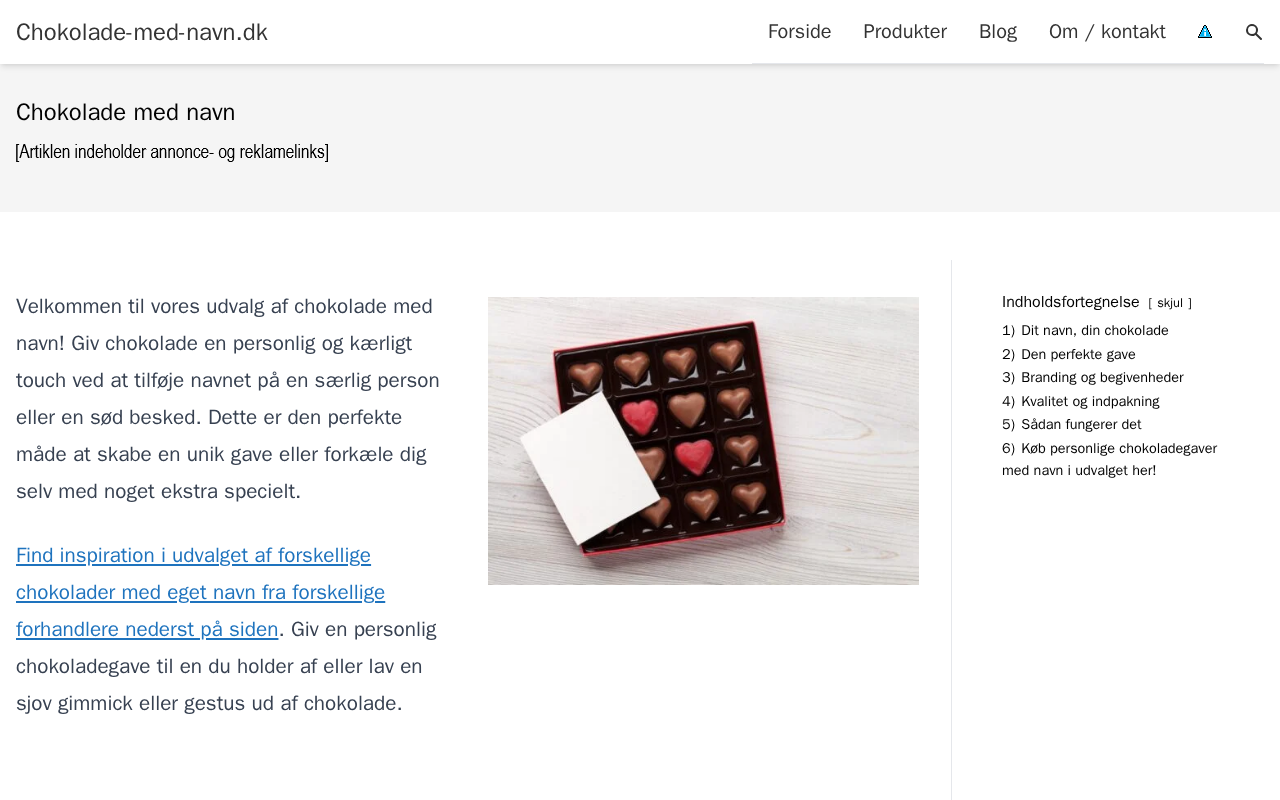Select Om / kontakt menu item
The image size is (1280, 800).
1107,32
